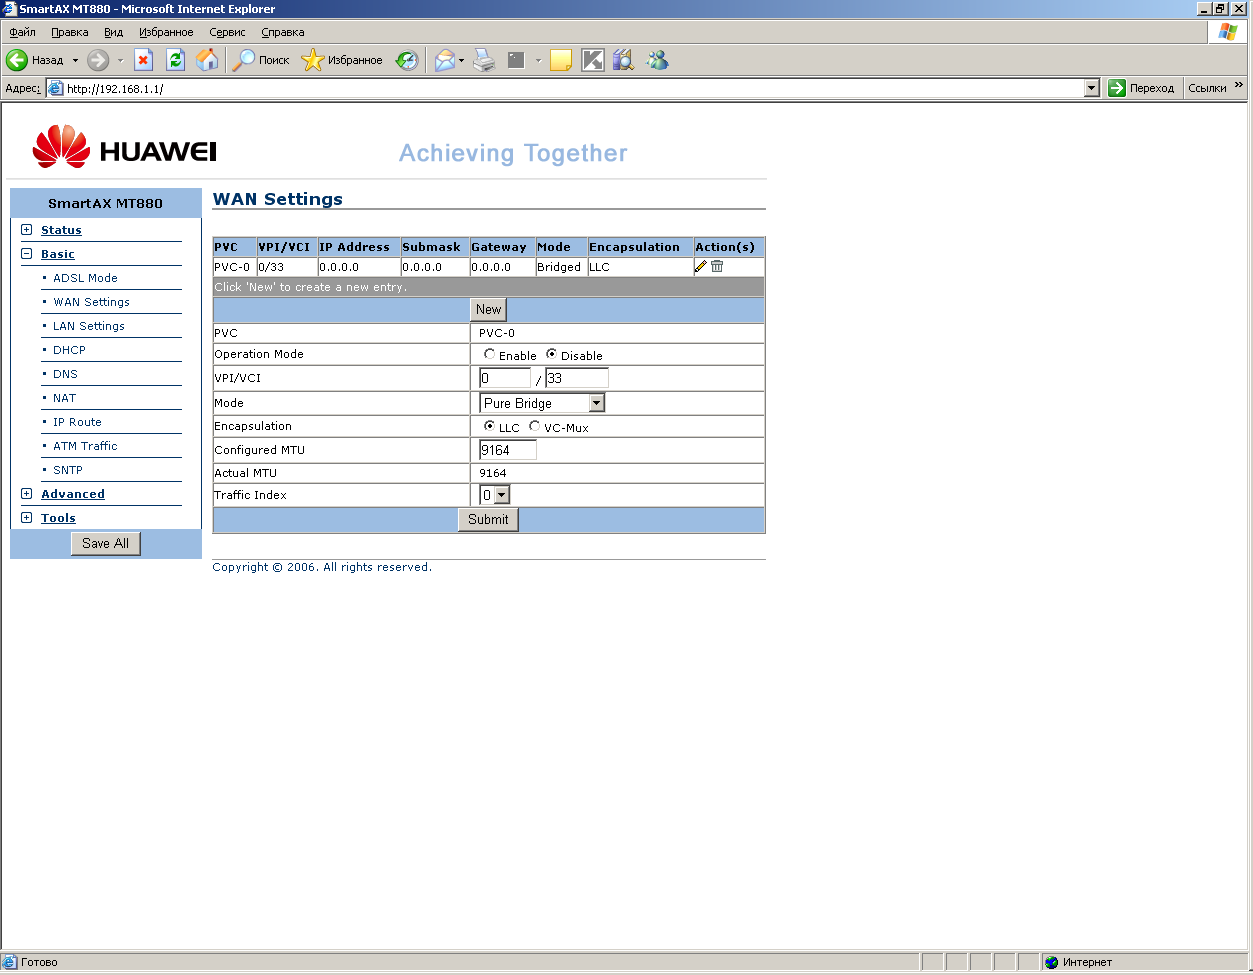Image resolution: width=1253 pixels, height=975 pixels.
Task: Click the '0/33' cell in the PVC table
Action: (286, 267)
